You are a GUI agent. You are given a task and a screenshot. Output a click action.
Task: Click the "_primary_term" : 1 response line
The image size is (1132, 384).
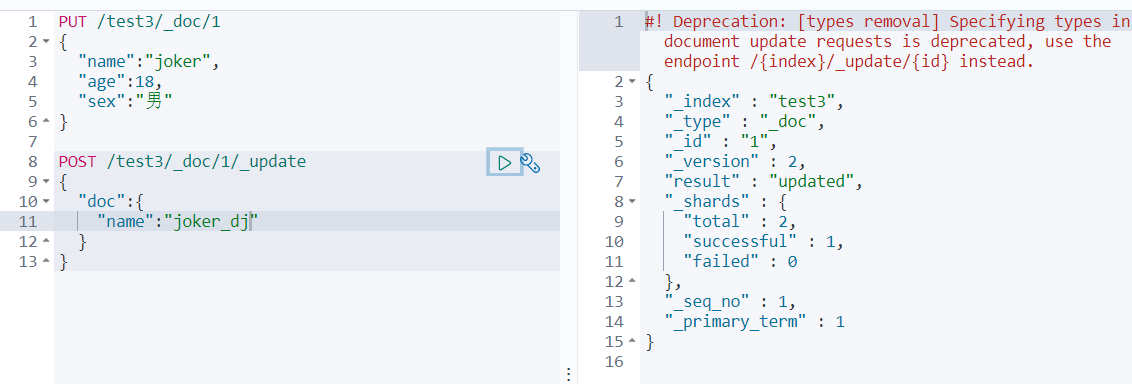[754, 321]
